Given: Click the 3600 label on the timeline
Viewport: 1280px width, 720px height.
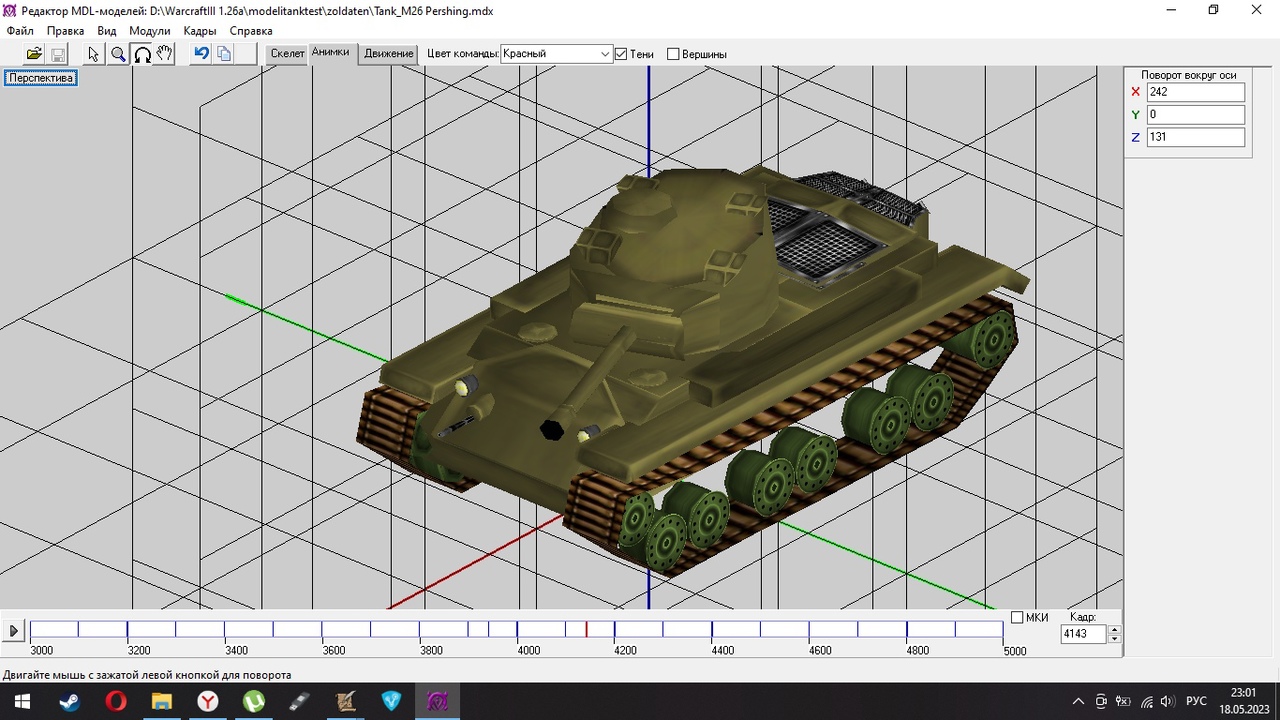Looking at the screenshot, I should [334, 650].
